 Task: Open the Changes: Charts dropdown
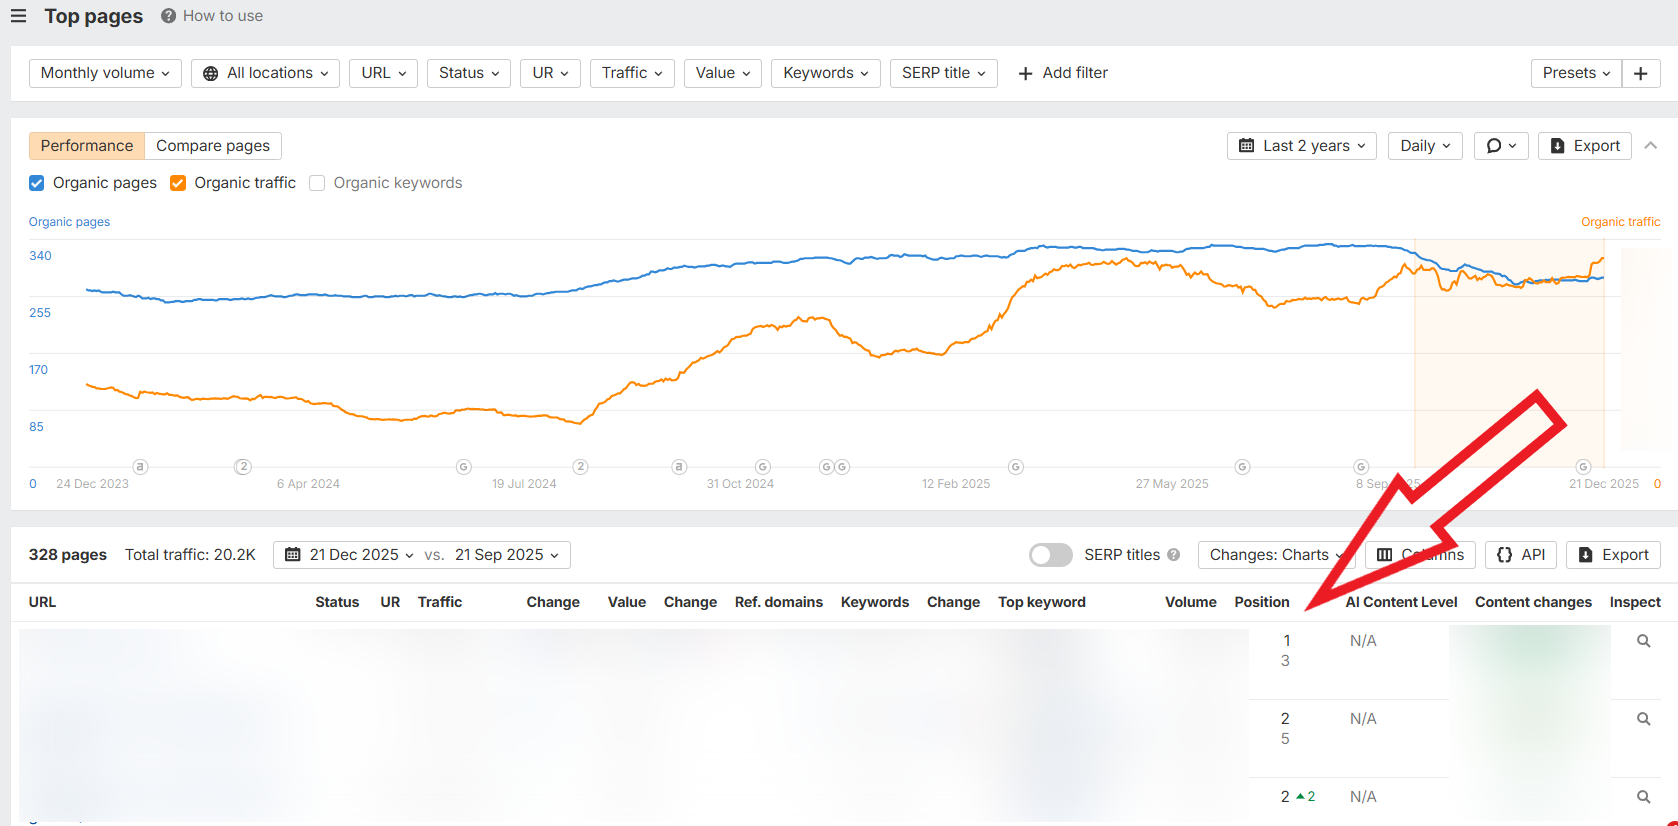tap(1276, 555)
